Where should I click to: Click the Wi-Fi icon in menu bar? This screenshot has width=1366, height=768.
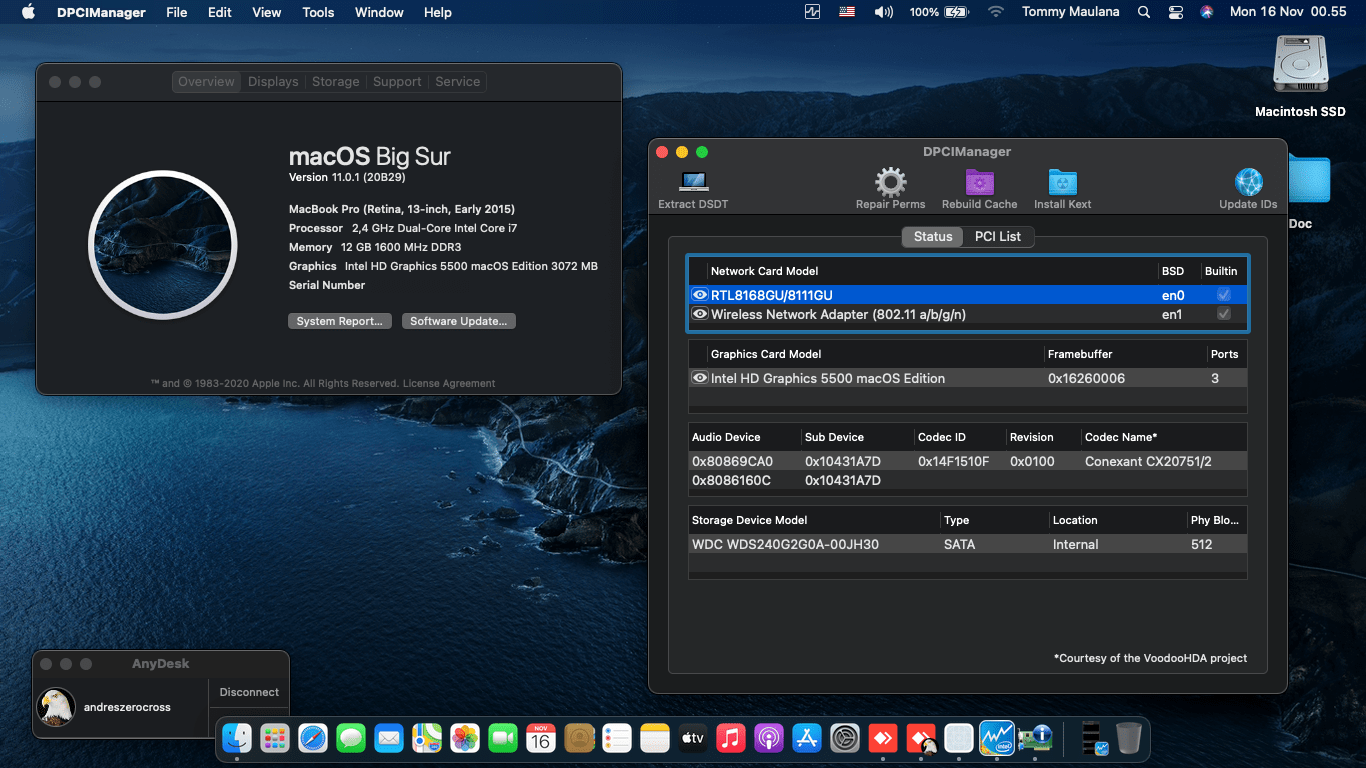coord(995,12)
